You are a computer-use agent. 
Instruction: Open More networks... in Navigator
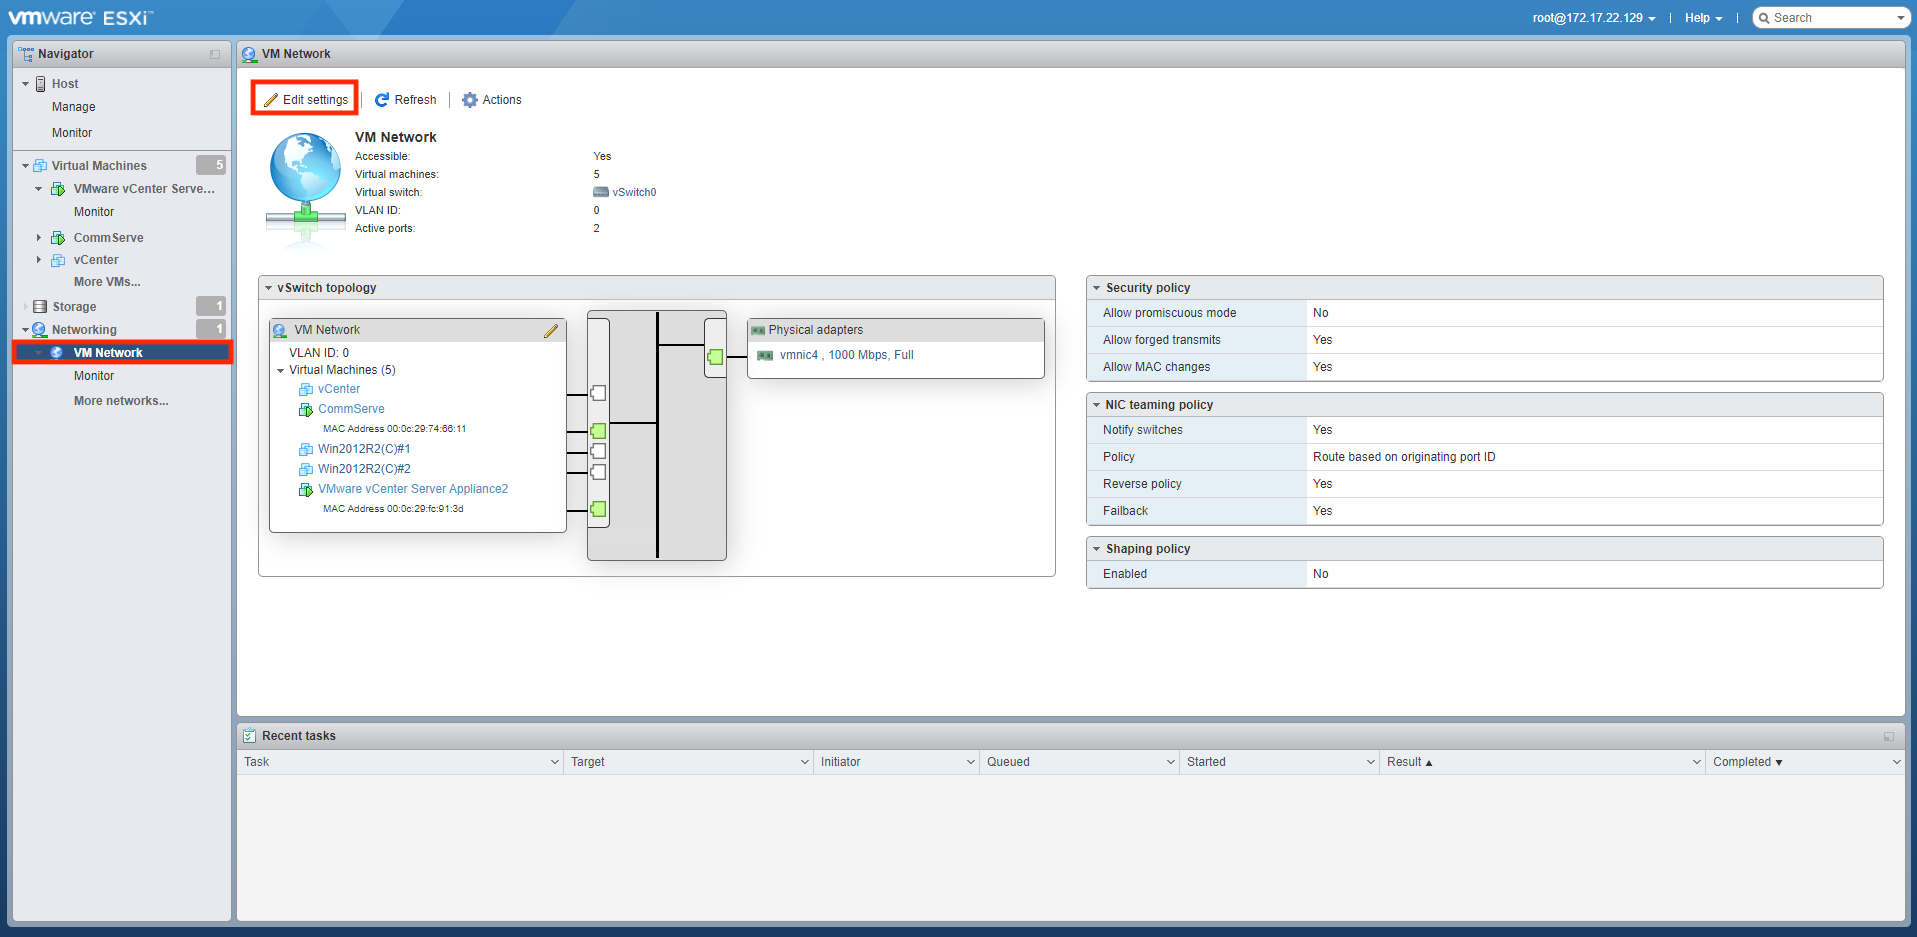(x=121, y=401)
